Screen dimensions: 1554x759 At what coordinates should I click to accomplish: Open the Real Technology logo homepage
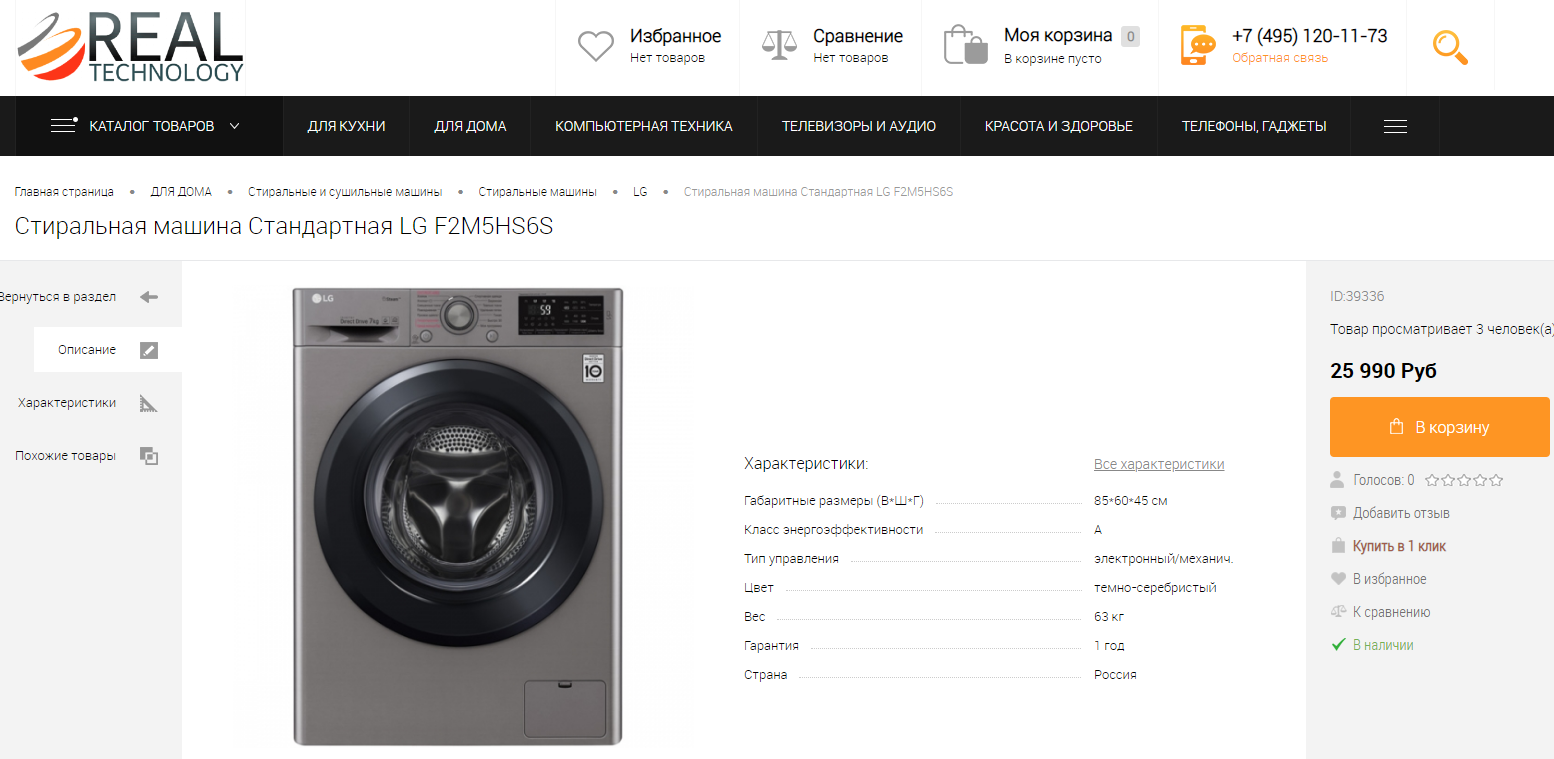coord(130,47)
